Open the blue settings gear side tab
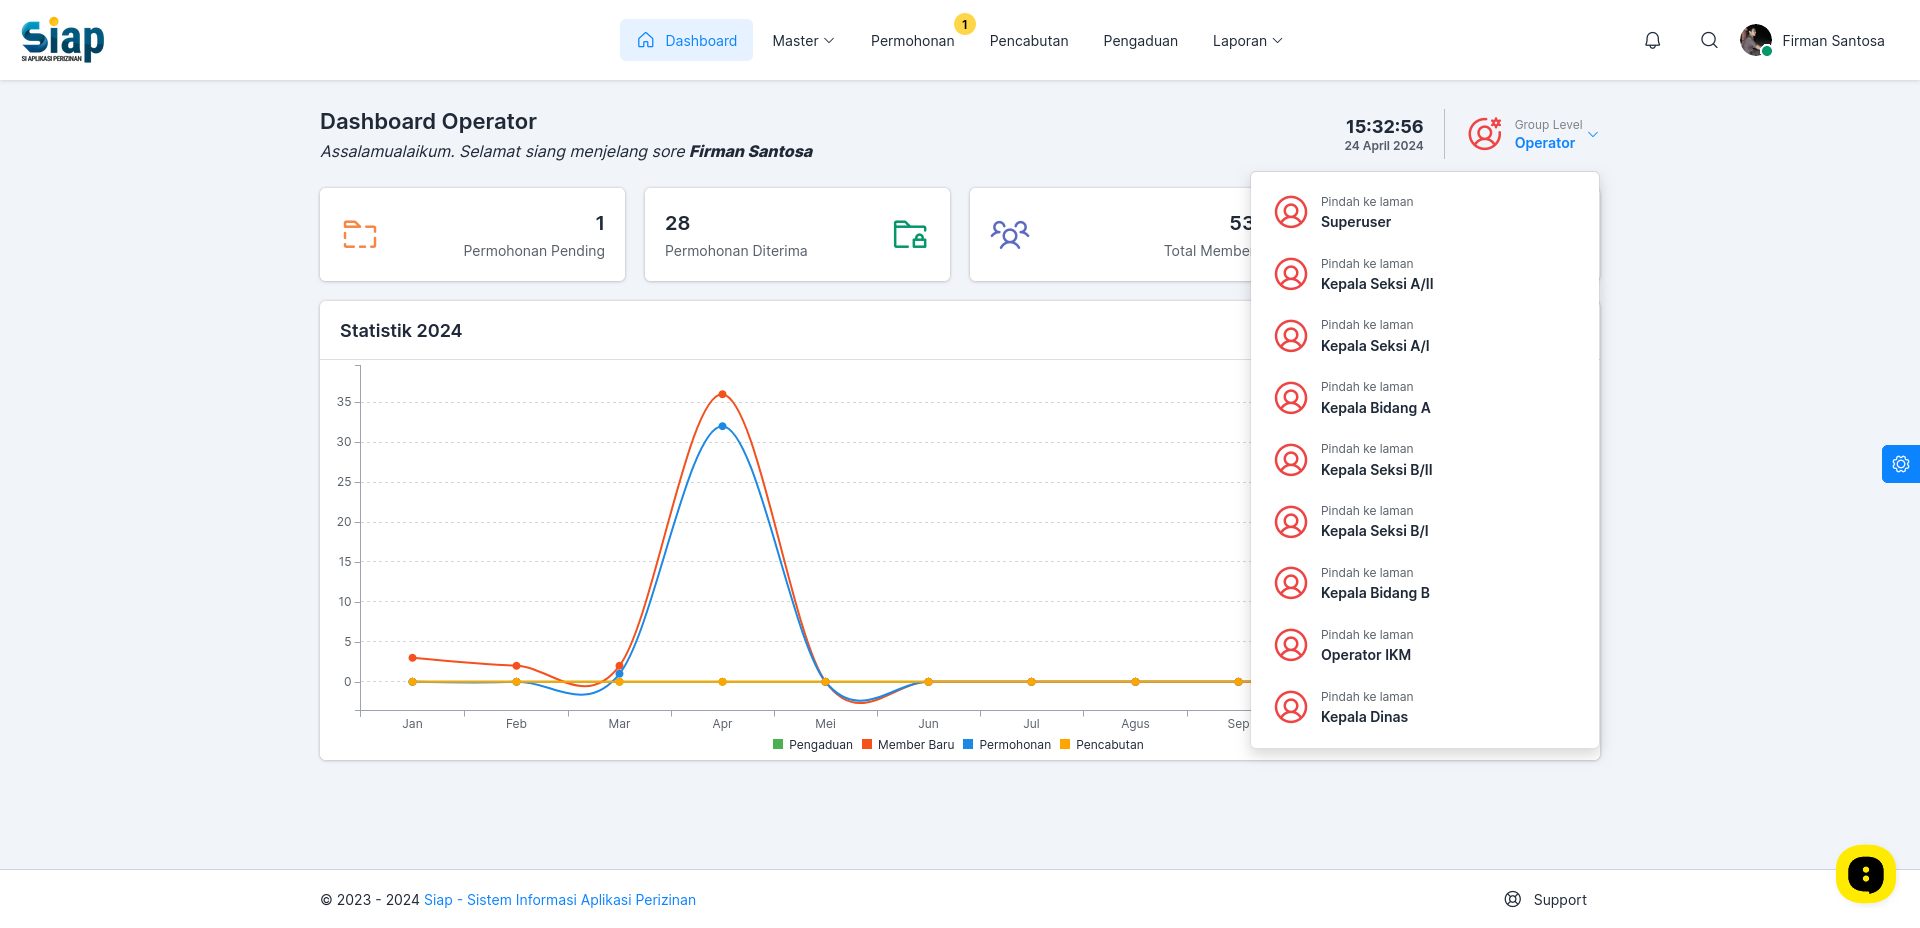The width and height of the screenshot is (1920, 928). [x=1901, y=464]
